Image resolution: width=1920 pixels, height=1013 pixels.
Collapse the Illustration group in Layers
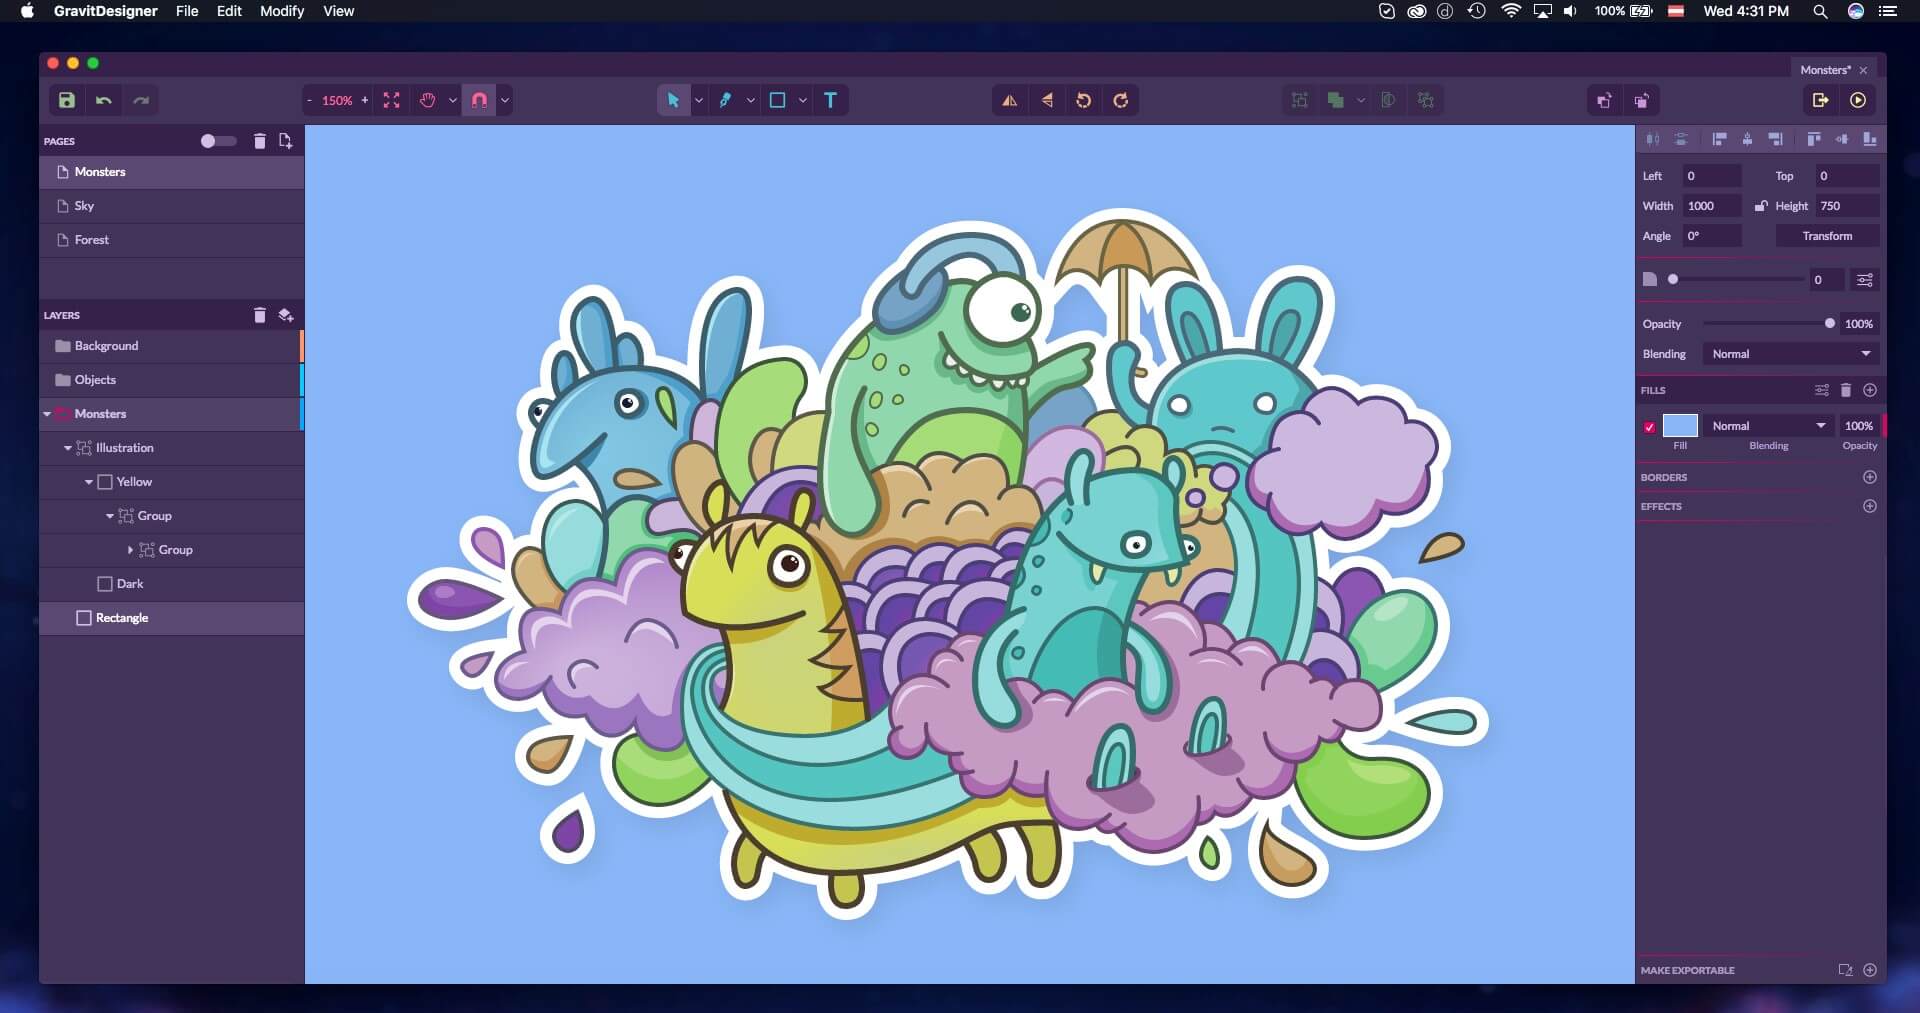(x=67, y=448)
